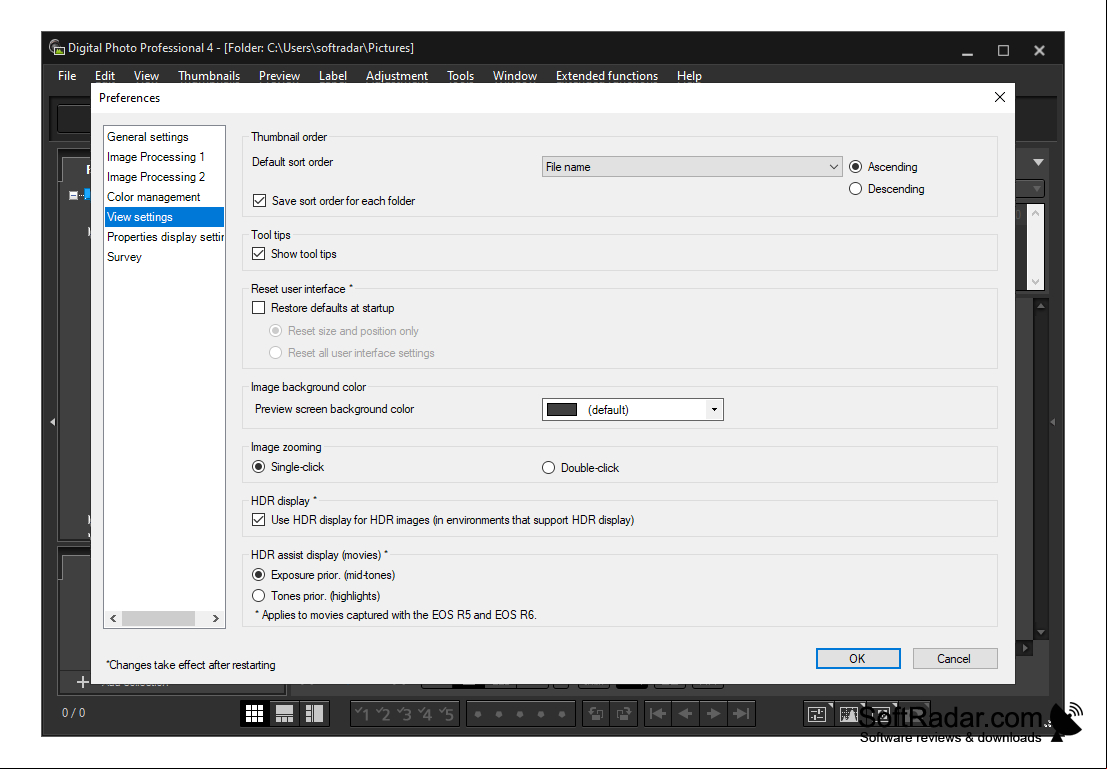Open the Preview menu
This screenshot has height=769, width=1107.
pos(280,76)
